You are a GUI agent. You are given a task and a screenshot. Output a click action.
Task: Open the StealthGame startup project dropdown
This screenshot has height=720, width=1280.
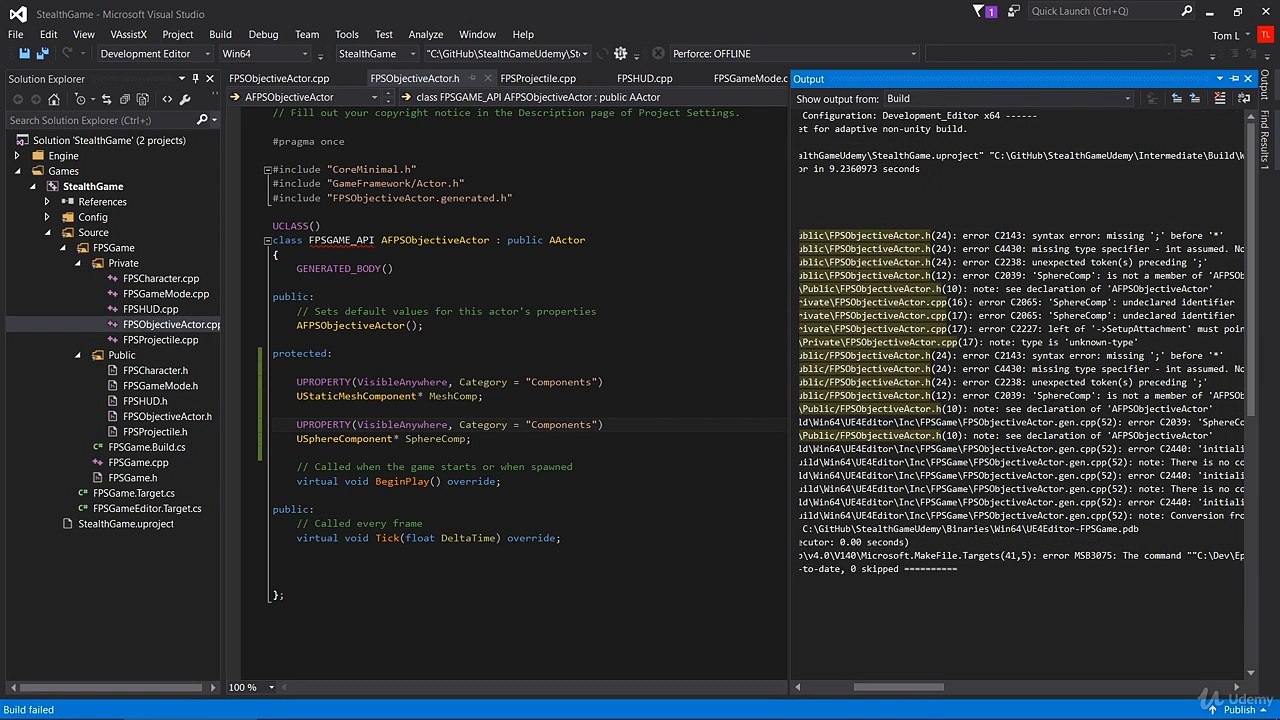376,54
